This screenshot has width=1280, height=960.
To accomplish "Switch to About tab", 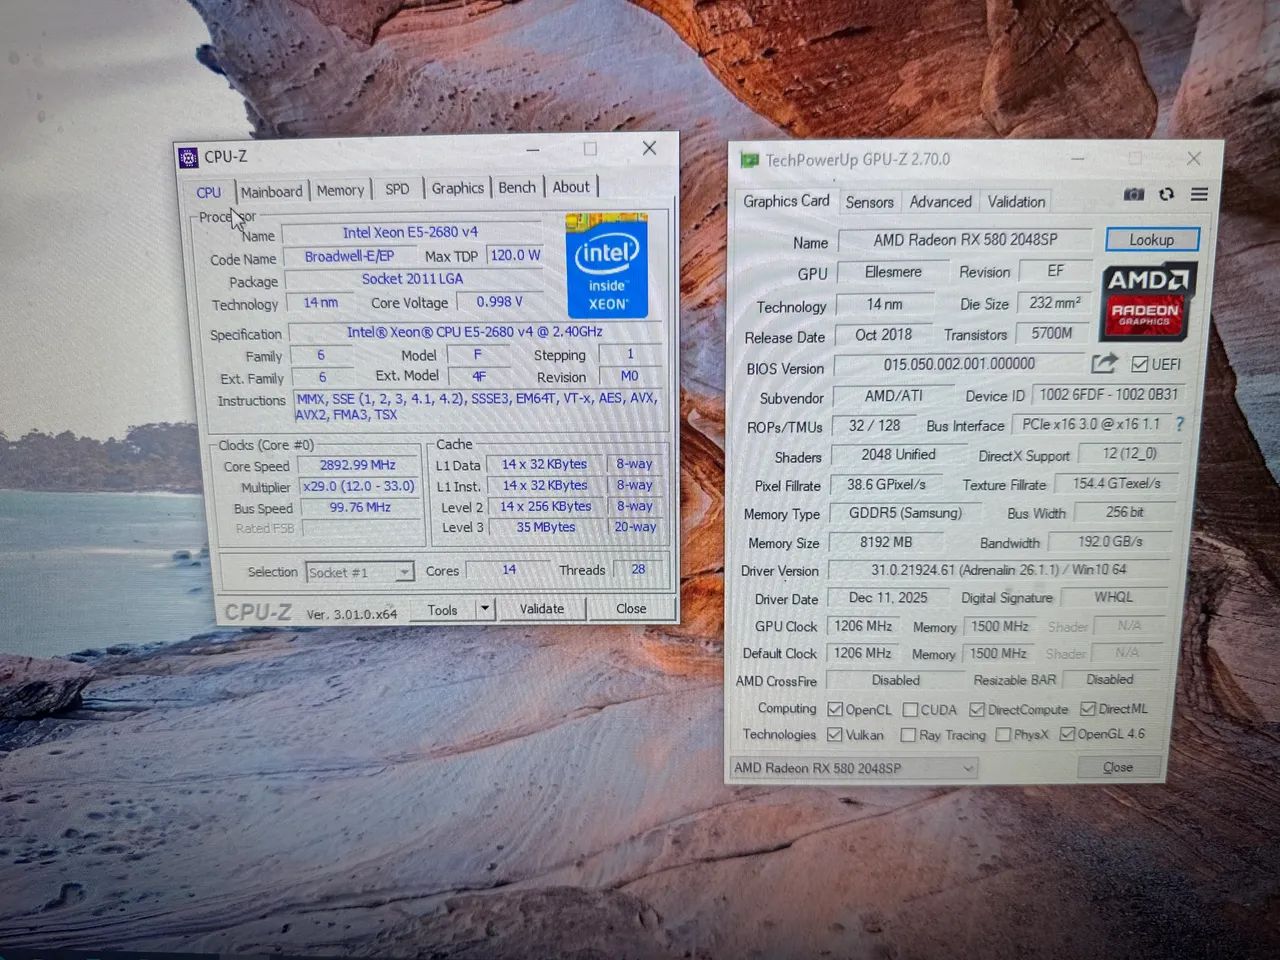I will pyautogui.click(x=571, y=186).
